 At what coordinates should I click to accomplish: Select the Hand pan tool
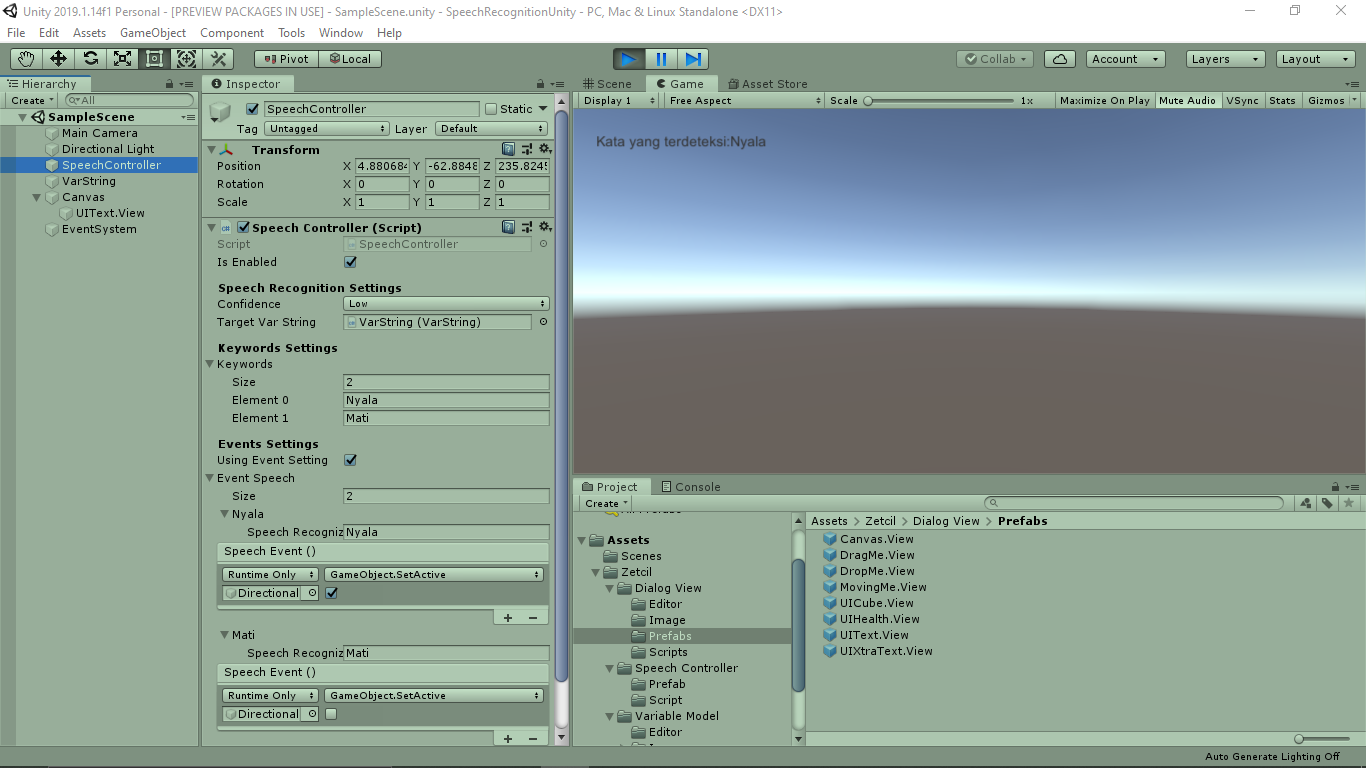pyautogui.click(x=25, y=58)
